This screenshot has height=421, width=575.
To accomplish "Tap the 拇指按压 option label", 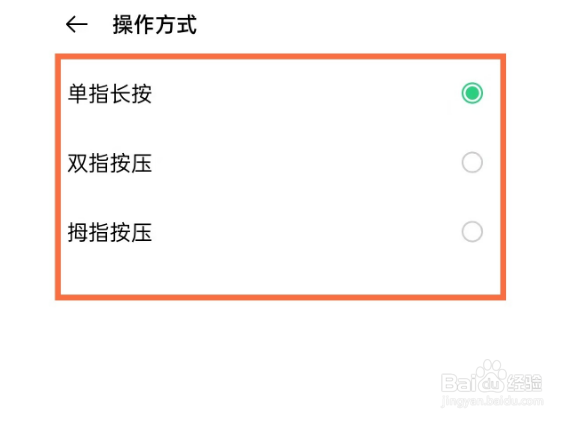I will click(x=110, y=232).
